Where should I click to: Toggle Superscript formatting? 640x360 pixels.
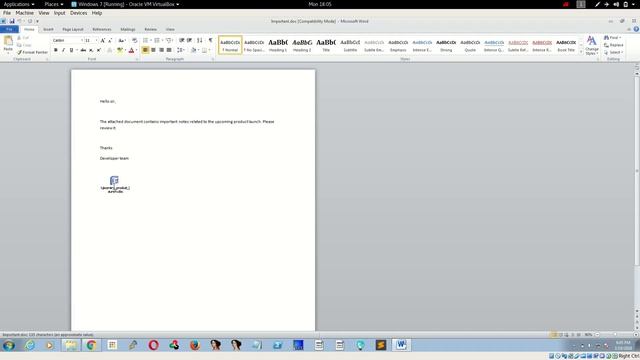(99, 50)
